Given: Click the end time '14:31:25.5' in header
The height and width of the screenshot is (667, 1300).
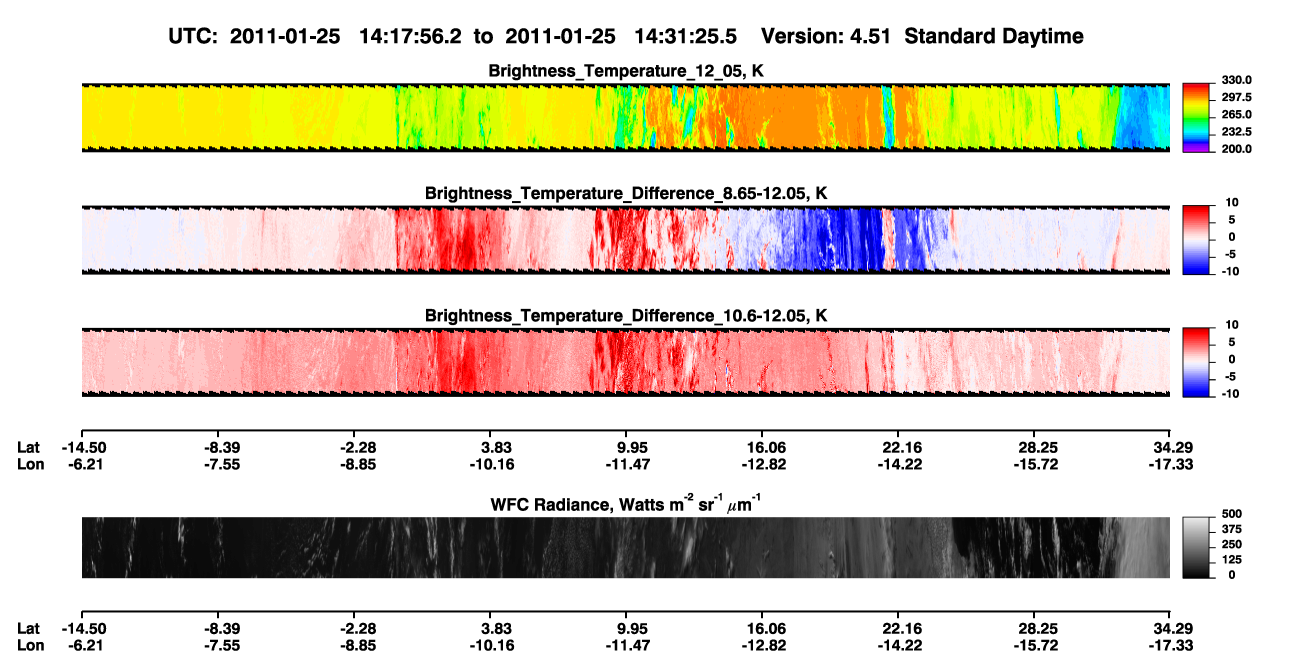Looking at the screenshot, I should coord(686,37).
